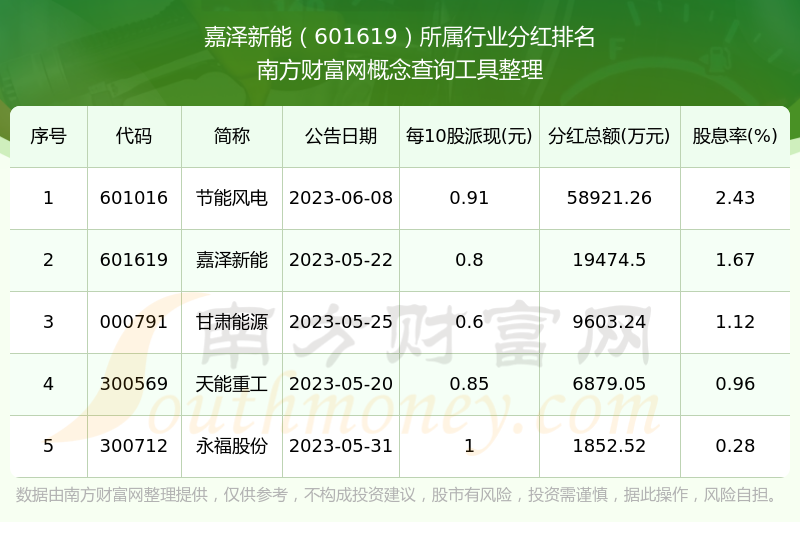Select stock code 000791
The width and height of the screenshot is (800, 544).
click(x=134, y=322)
